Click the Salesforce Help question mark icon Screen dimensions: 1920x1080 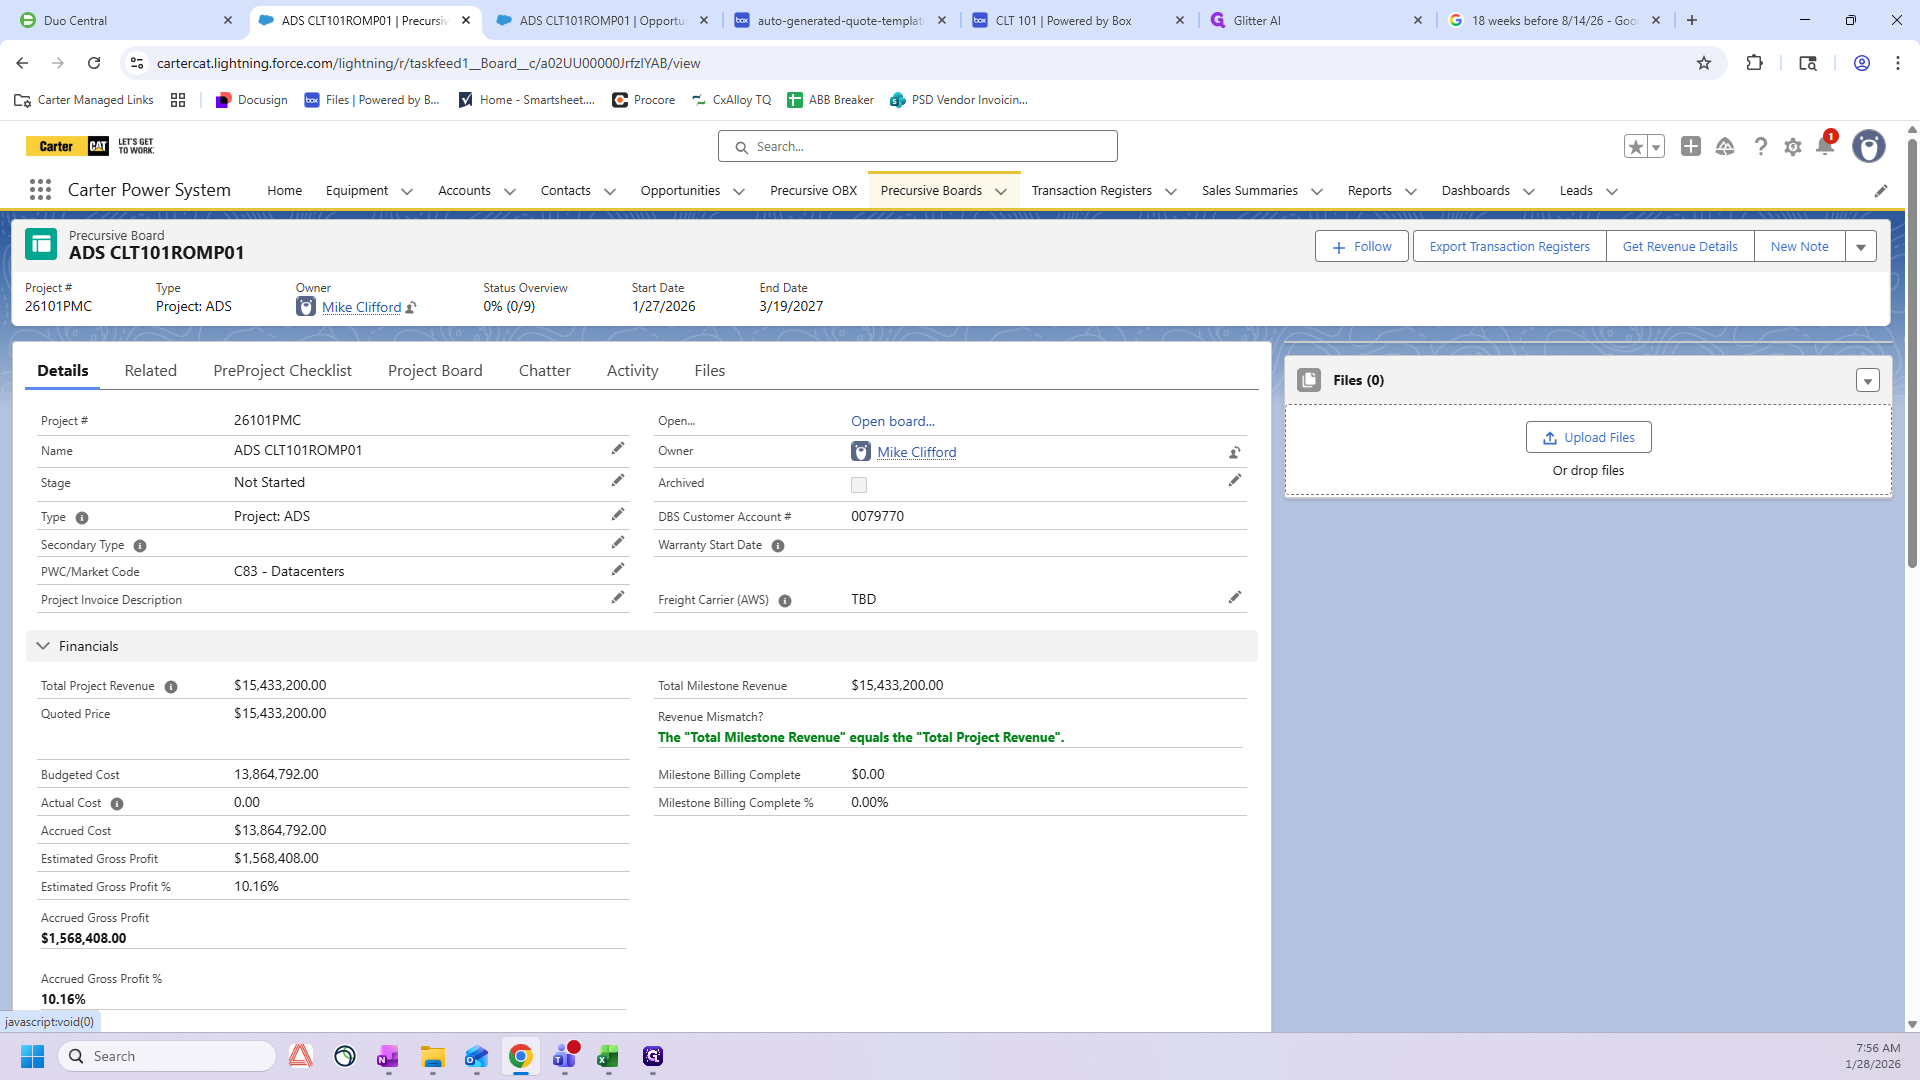[1760, 147]
